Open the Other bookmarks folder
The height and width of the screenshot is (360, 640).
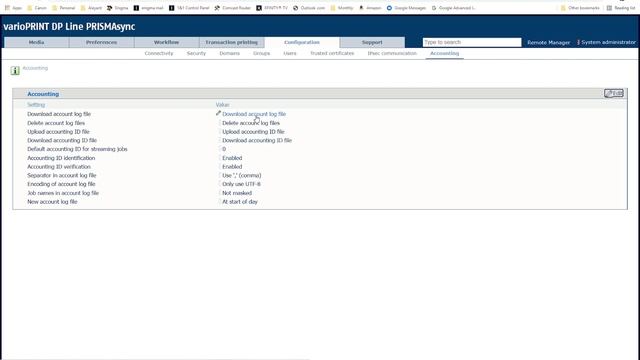(580, 8)
